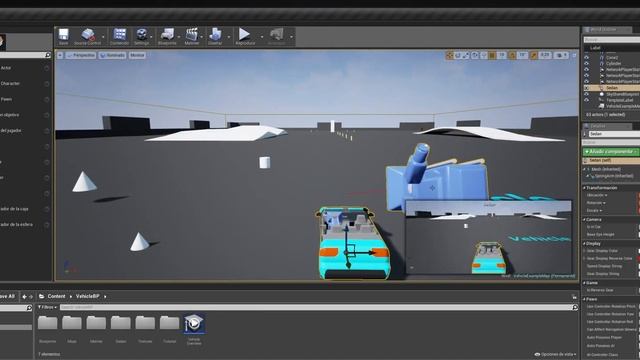The width and height of the screenshot is (640, 360).
Task: Expand Source Control dropdown arrow
Action: 103,37
